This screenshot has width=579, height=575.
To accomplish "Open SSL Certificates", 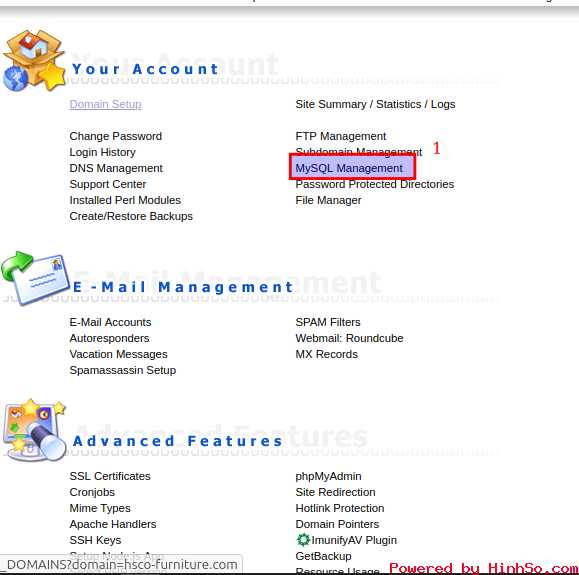I will click(x=110, y=476).
